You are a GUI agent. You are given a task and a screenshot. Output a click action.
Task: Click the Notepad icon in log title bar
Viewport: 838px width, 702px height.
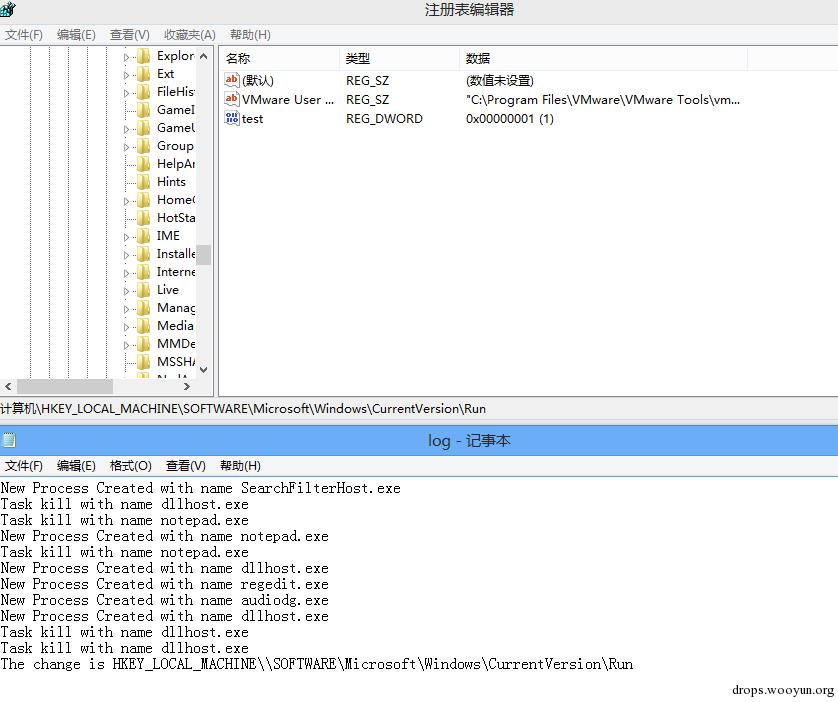pos(9,440)
